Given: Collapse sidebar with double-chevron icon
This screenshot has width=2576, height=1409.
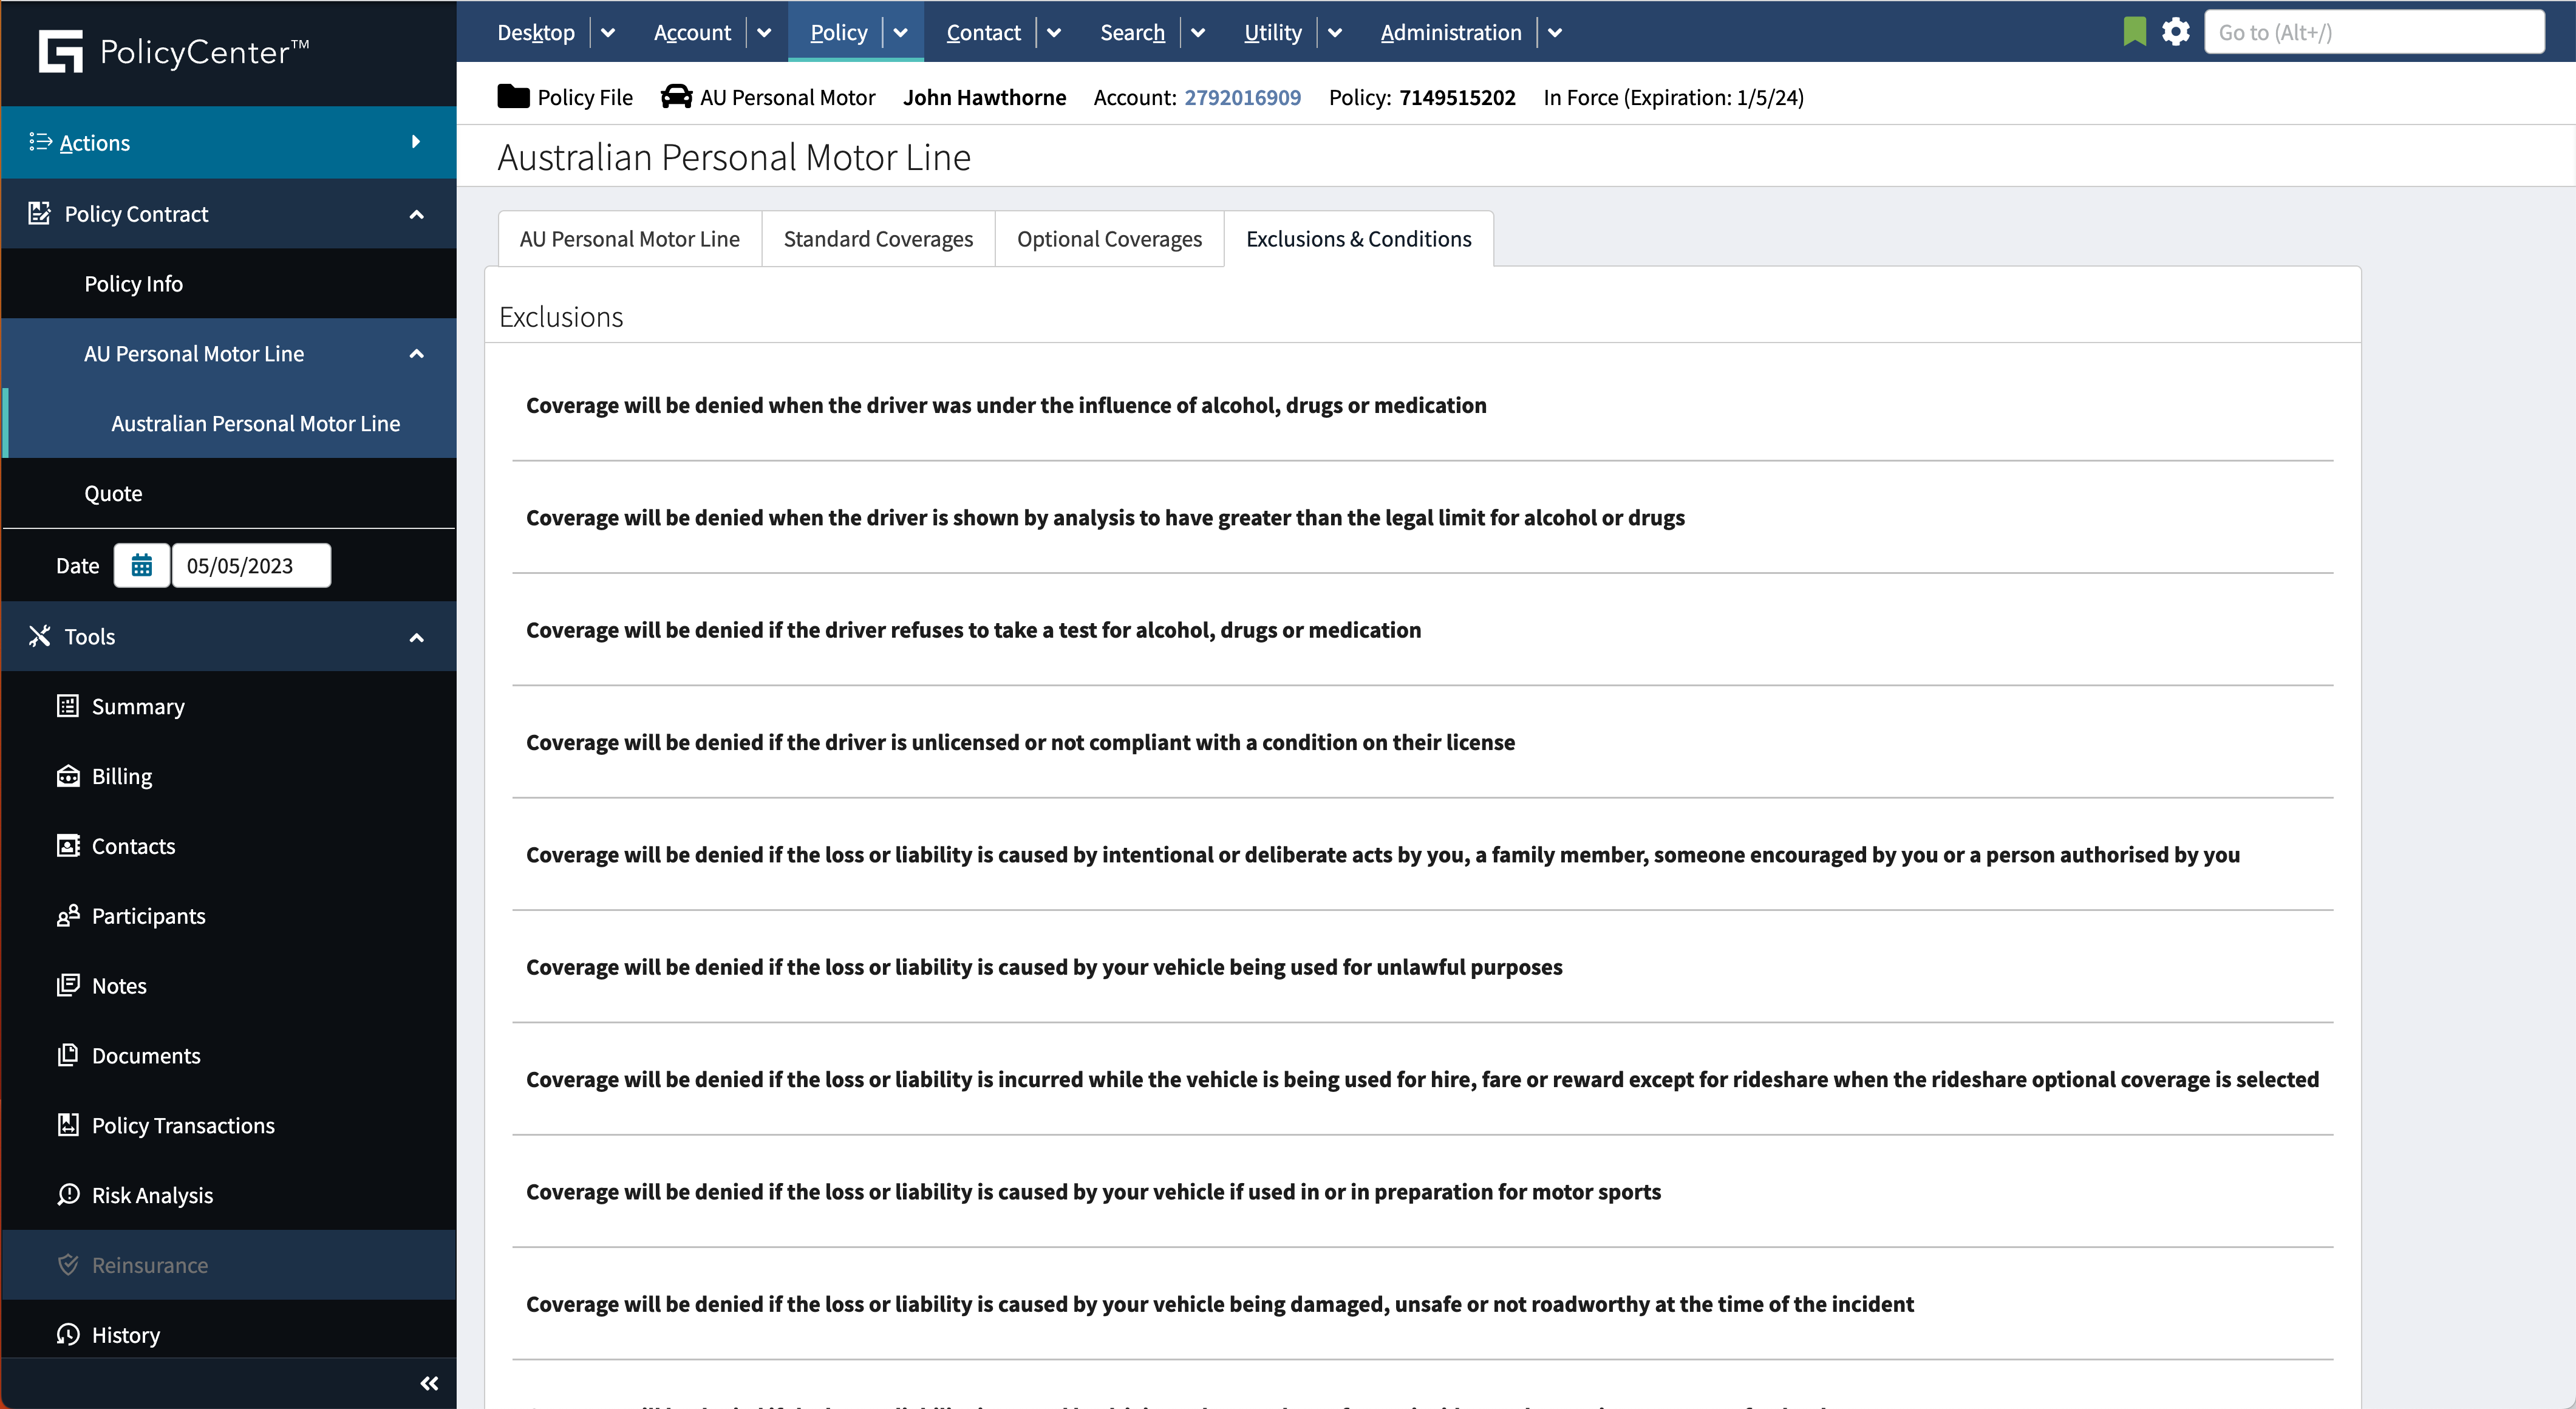Looking at the screenshot, I should (429, 1383).
